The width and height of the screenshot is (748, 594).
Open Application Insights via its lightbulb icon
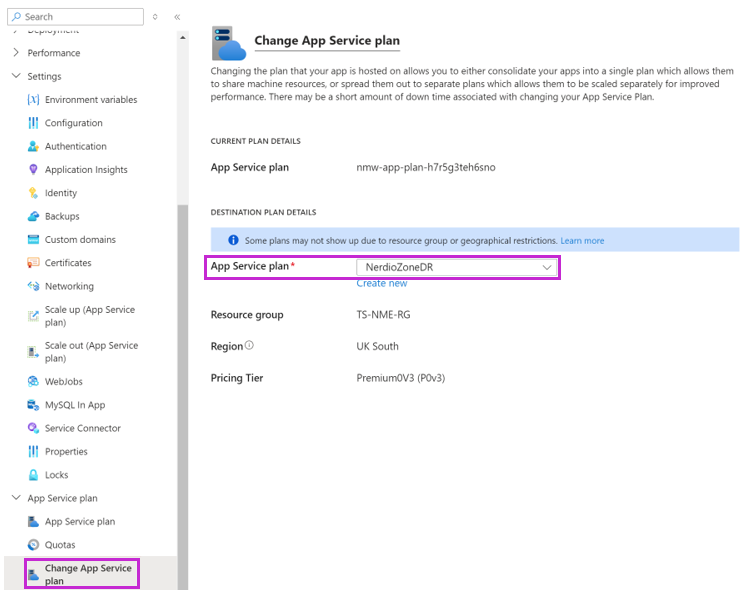[33, 170]
